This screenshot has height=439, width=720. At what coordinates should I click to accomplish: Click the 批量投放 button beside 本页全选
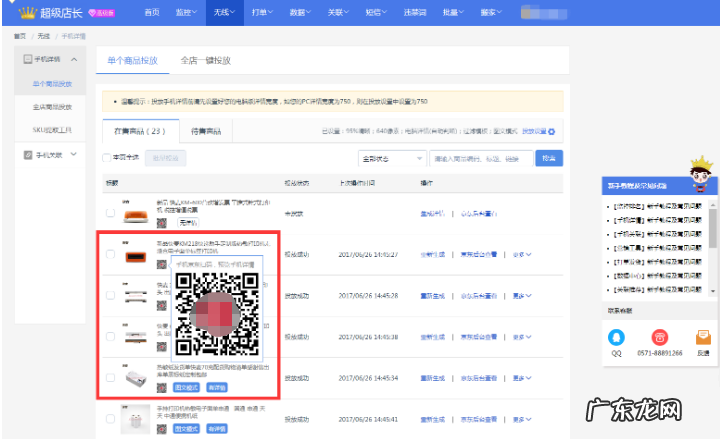click(165, 158)
